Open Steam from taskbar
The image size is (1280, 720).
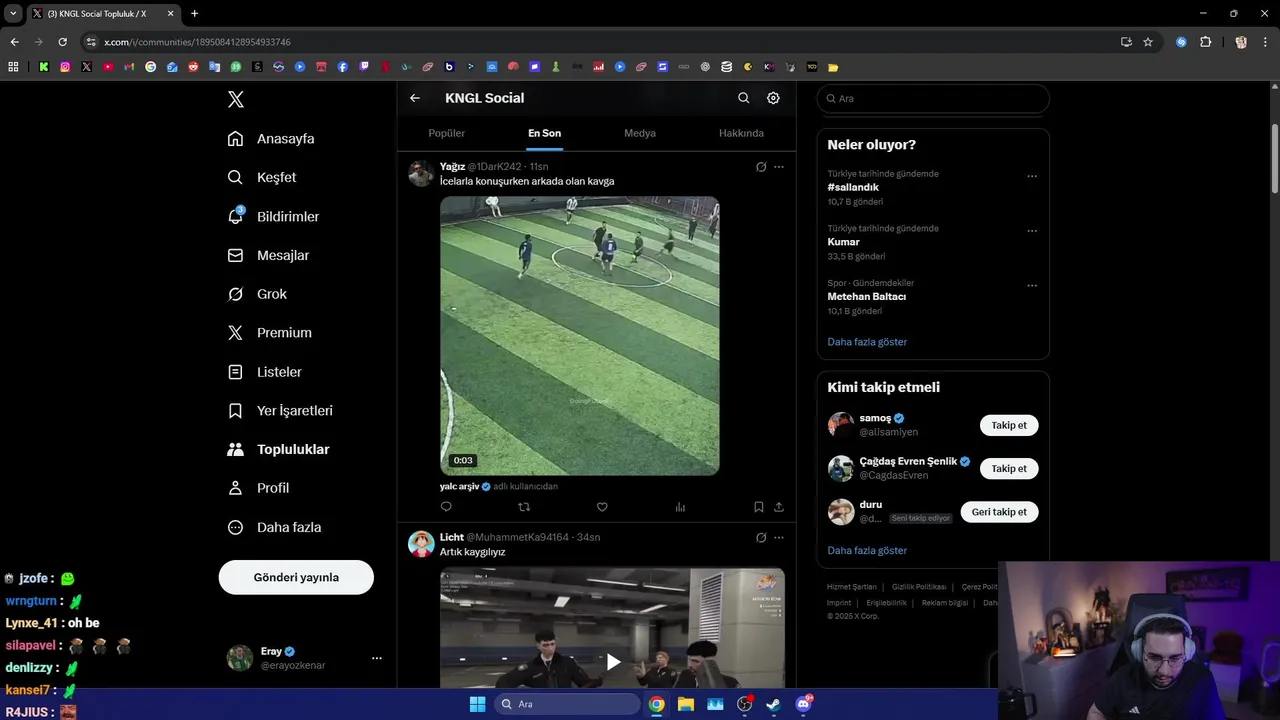coord(773,704)
